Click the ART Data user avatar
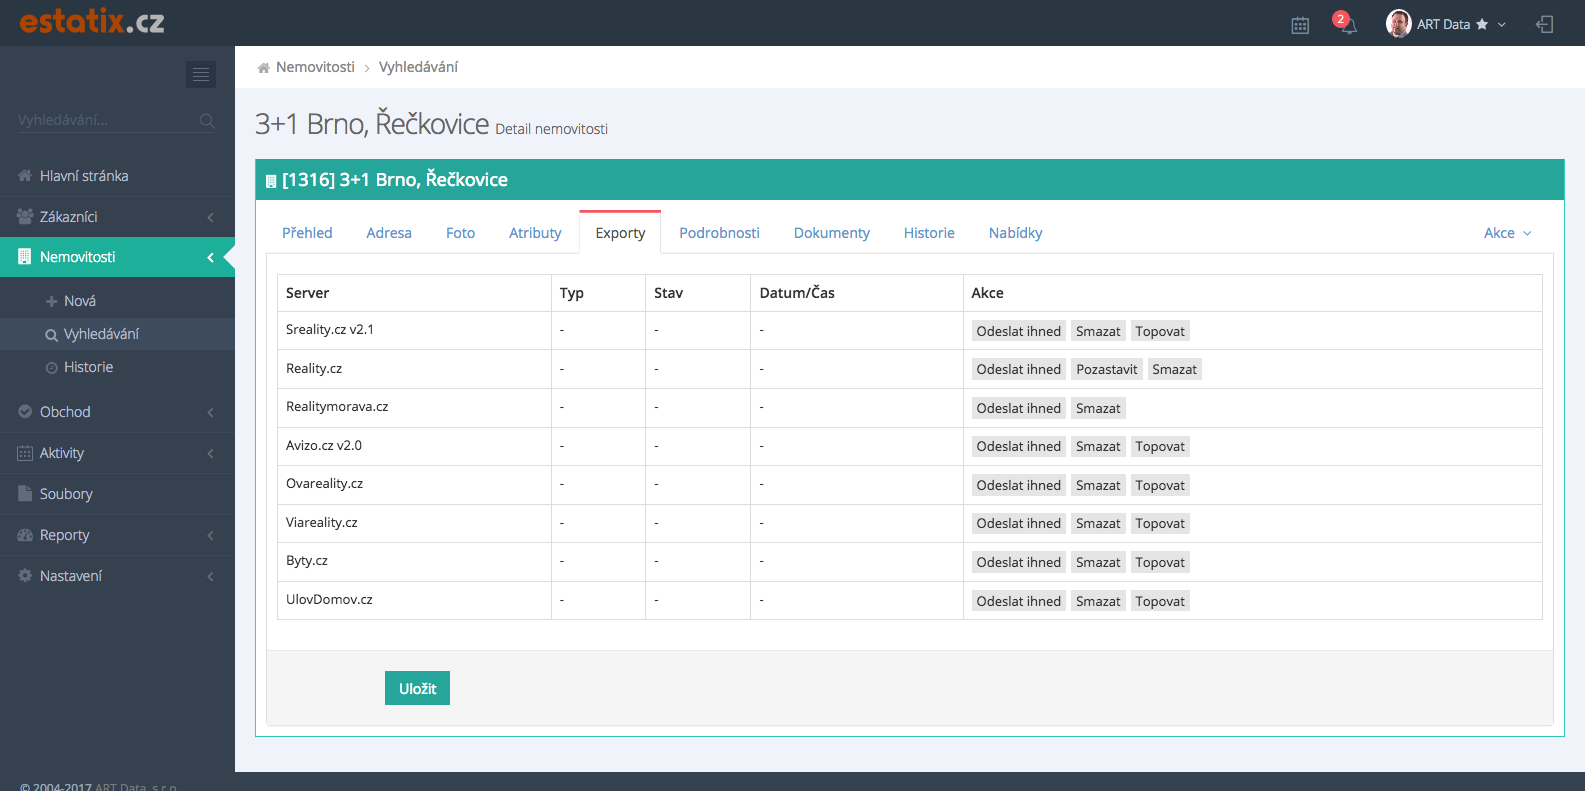Screen dimensions: 1585x791 [1398, 24]
